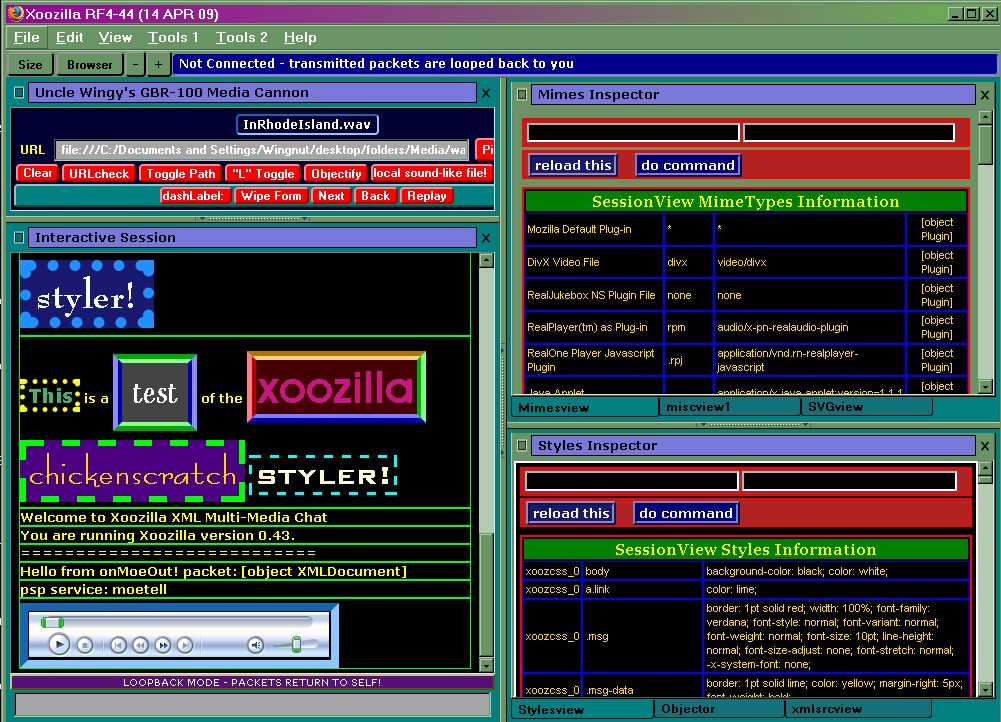
Task: Click the Toggle Path button
Action: [181, 173]
